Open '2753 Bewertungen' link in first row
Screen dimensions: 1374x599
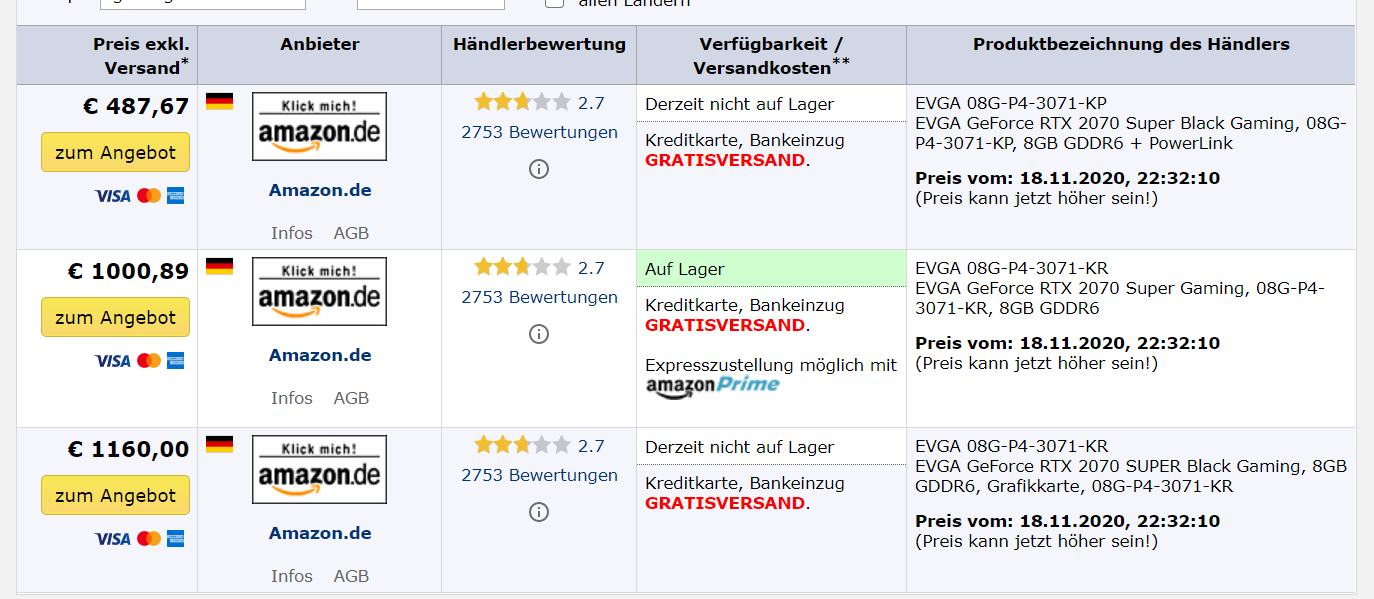click(539, 132)
